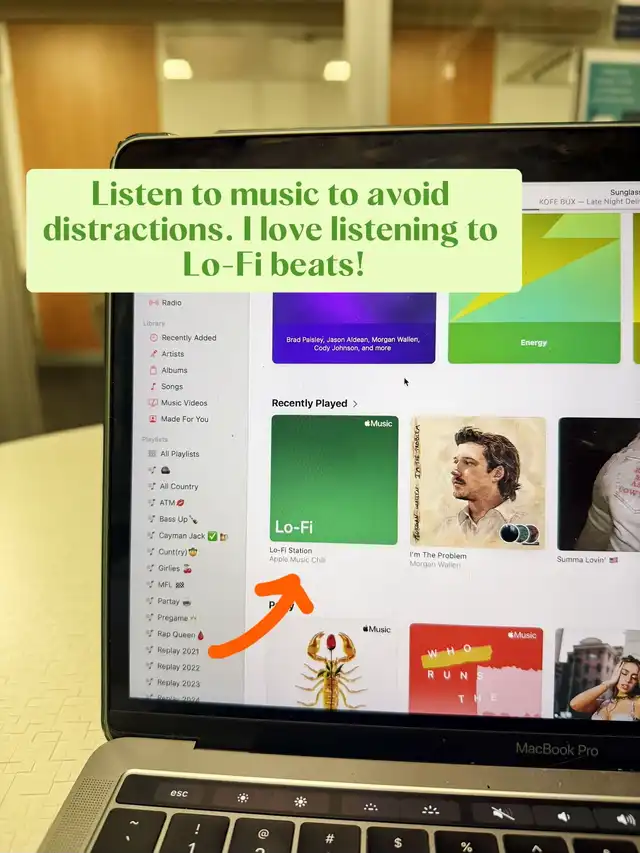
Task: Open Music Videos in the library
Action: 184,403
